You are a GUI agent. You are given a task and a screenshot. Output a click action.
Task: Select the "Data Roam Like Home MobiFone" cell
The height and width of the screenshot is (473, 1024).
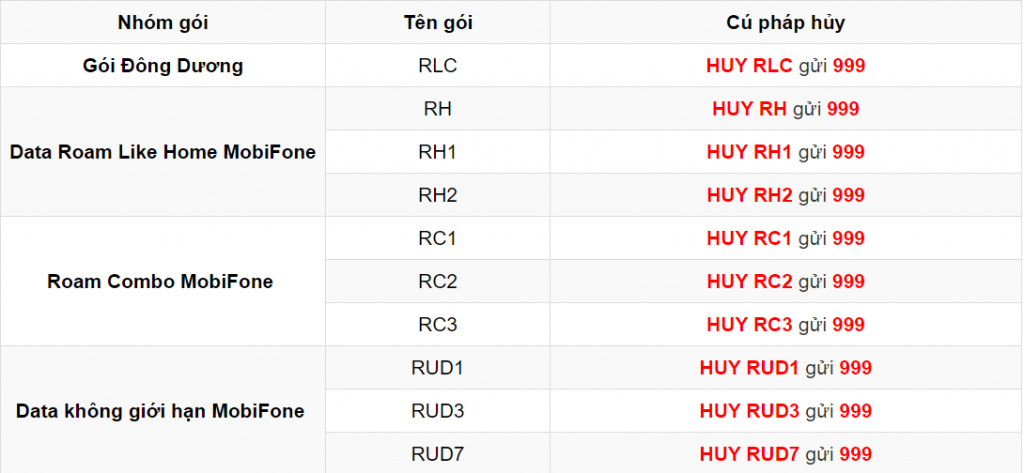[x=163, y=152]
